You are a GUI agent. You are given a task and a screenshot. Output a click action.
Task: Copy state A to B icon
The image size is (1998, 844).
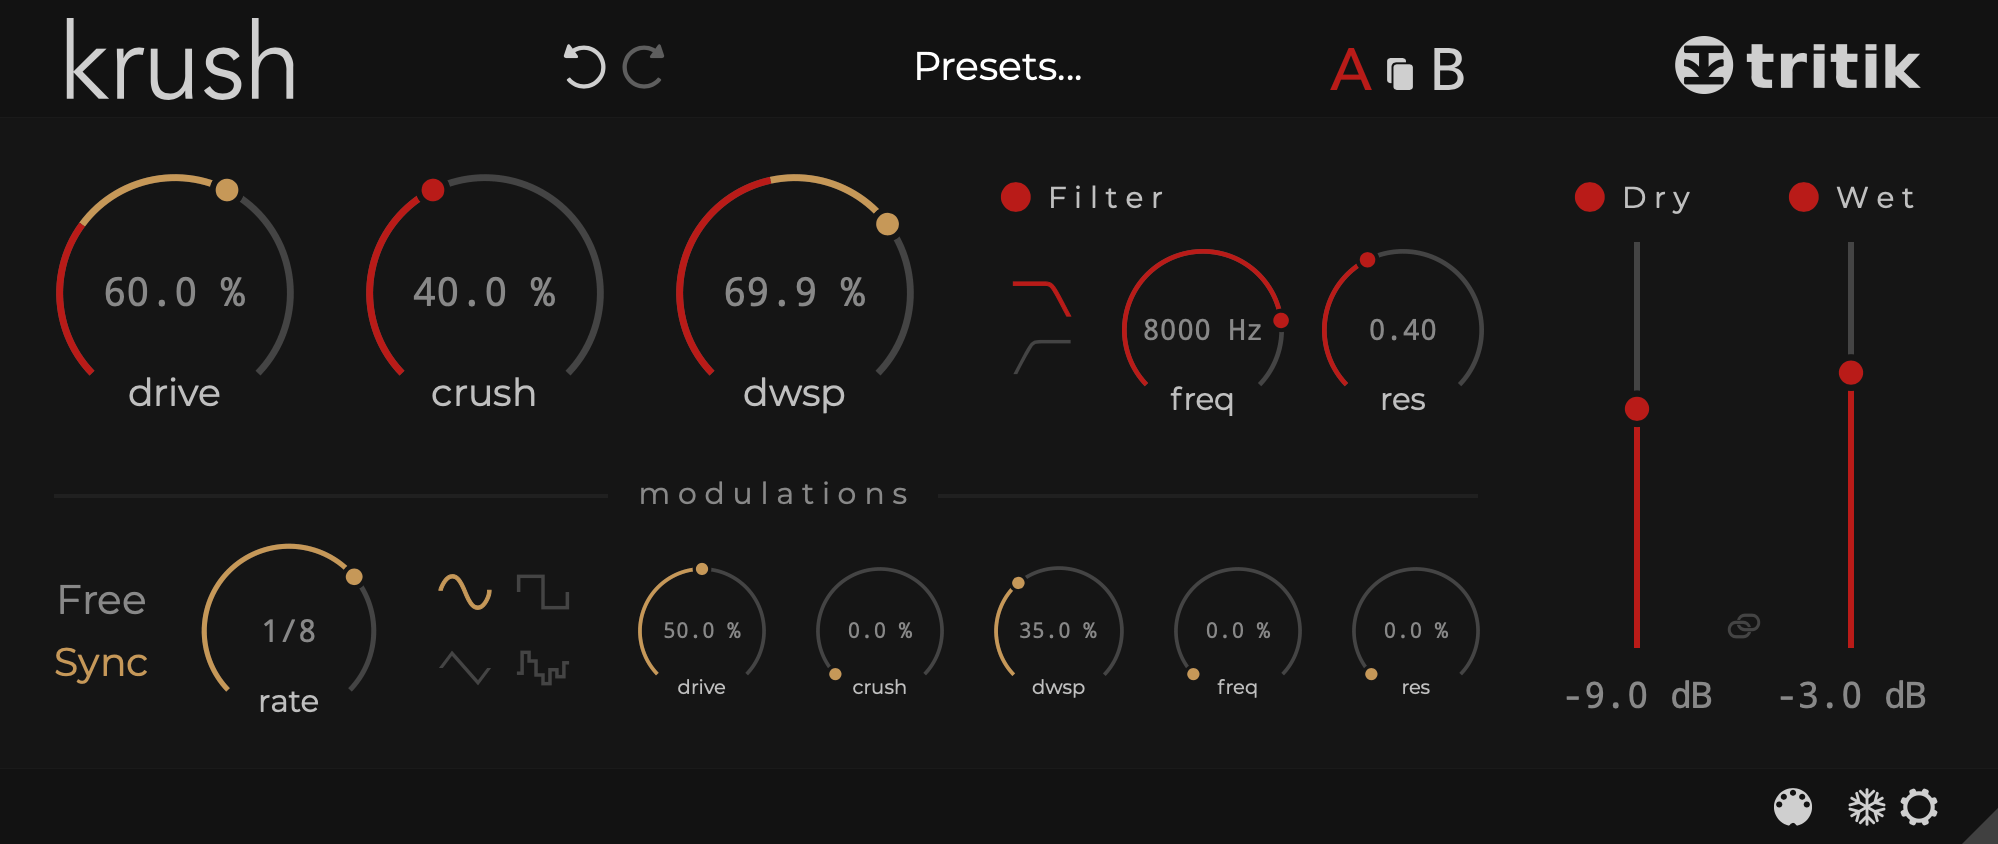(1400, 73)
